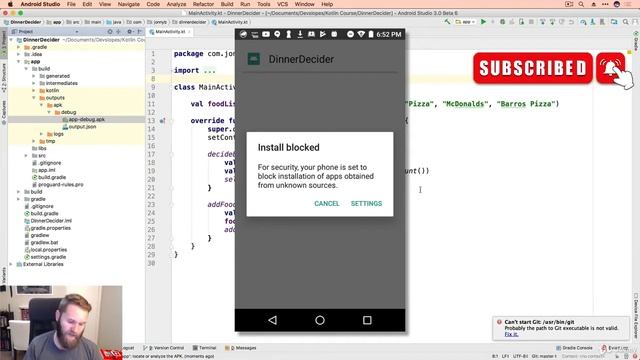The width and height of the screenshot is (640, 360).
Task: Click the Fix it link in Git notification
Action: click(511, 334)
